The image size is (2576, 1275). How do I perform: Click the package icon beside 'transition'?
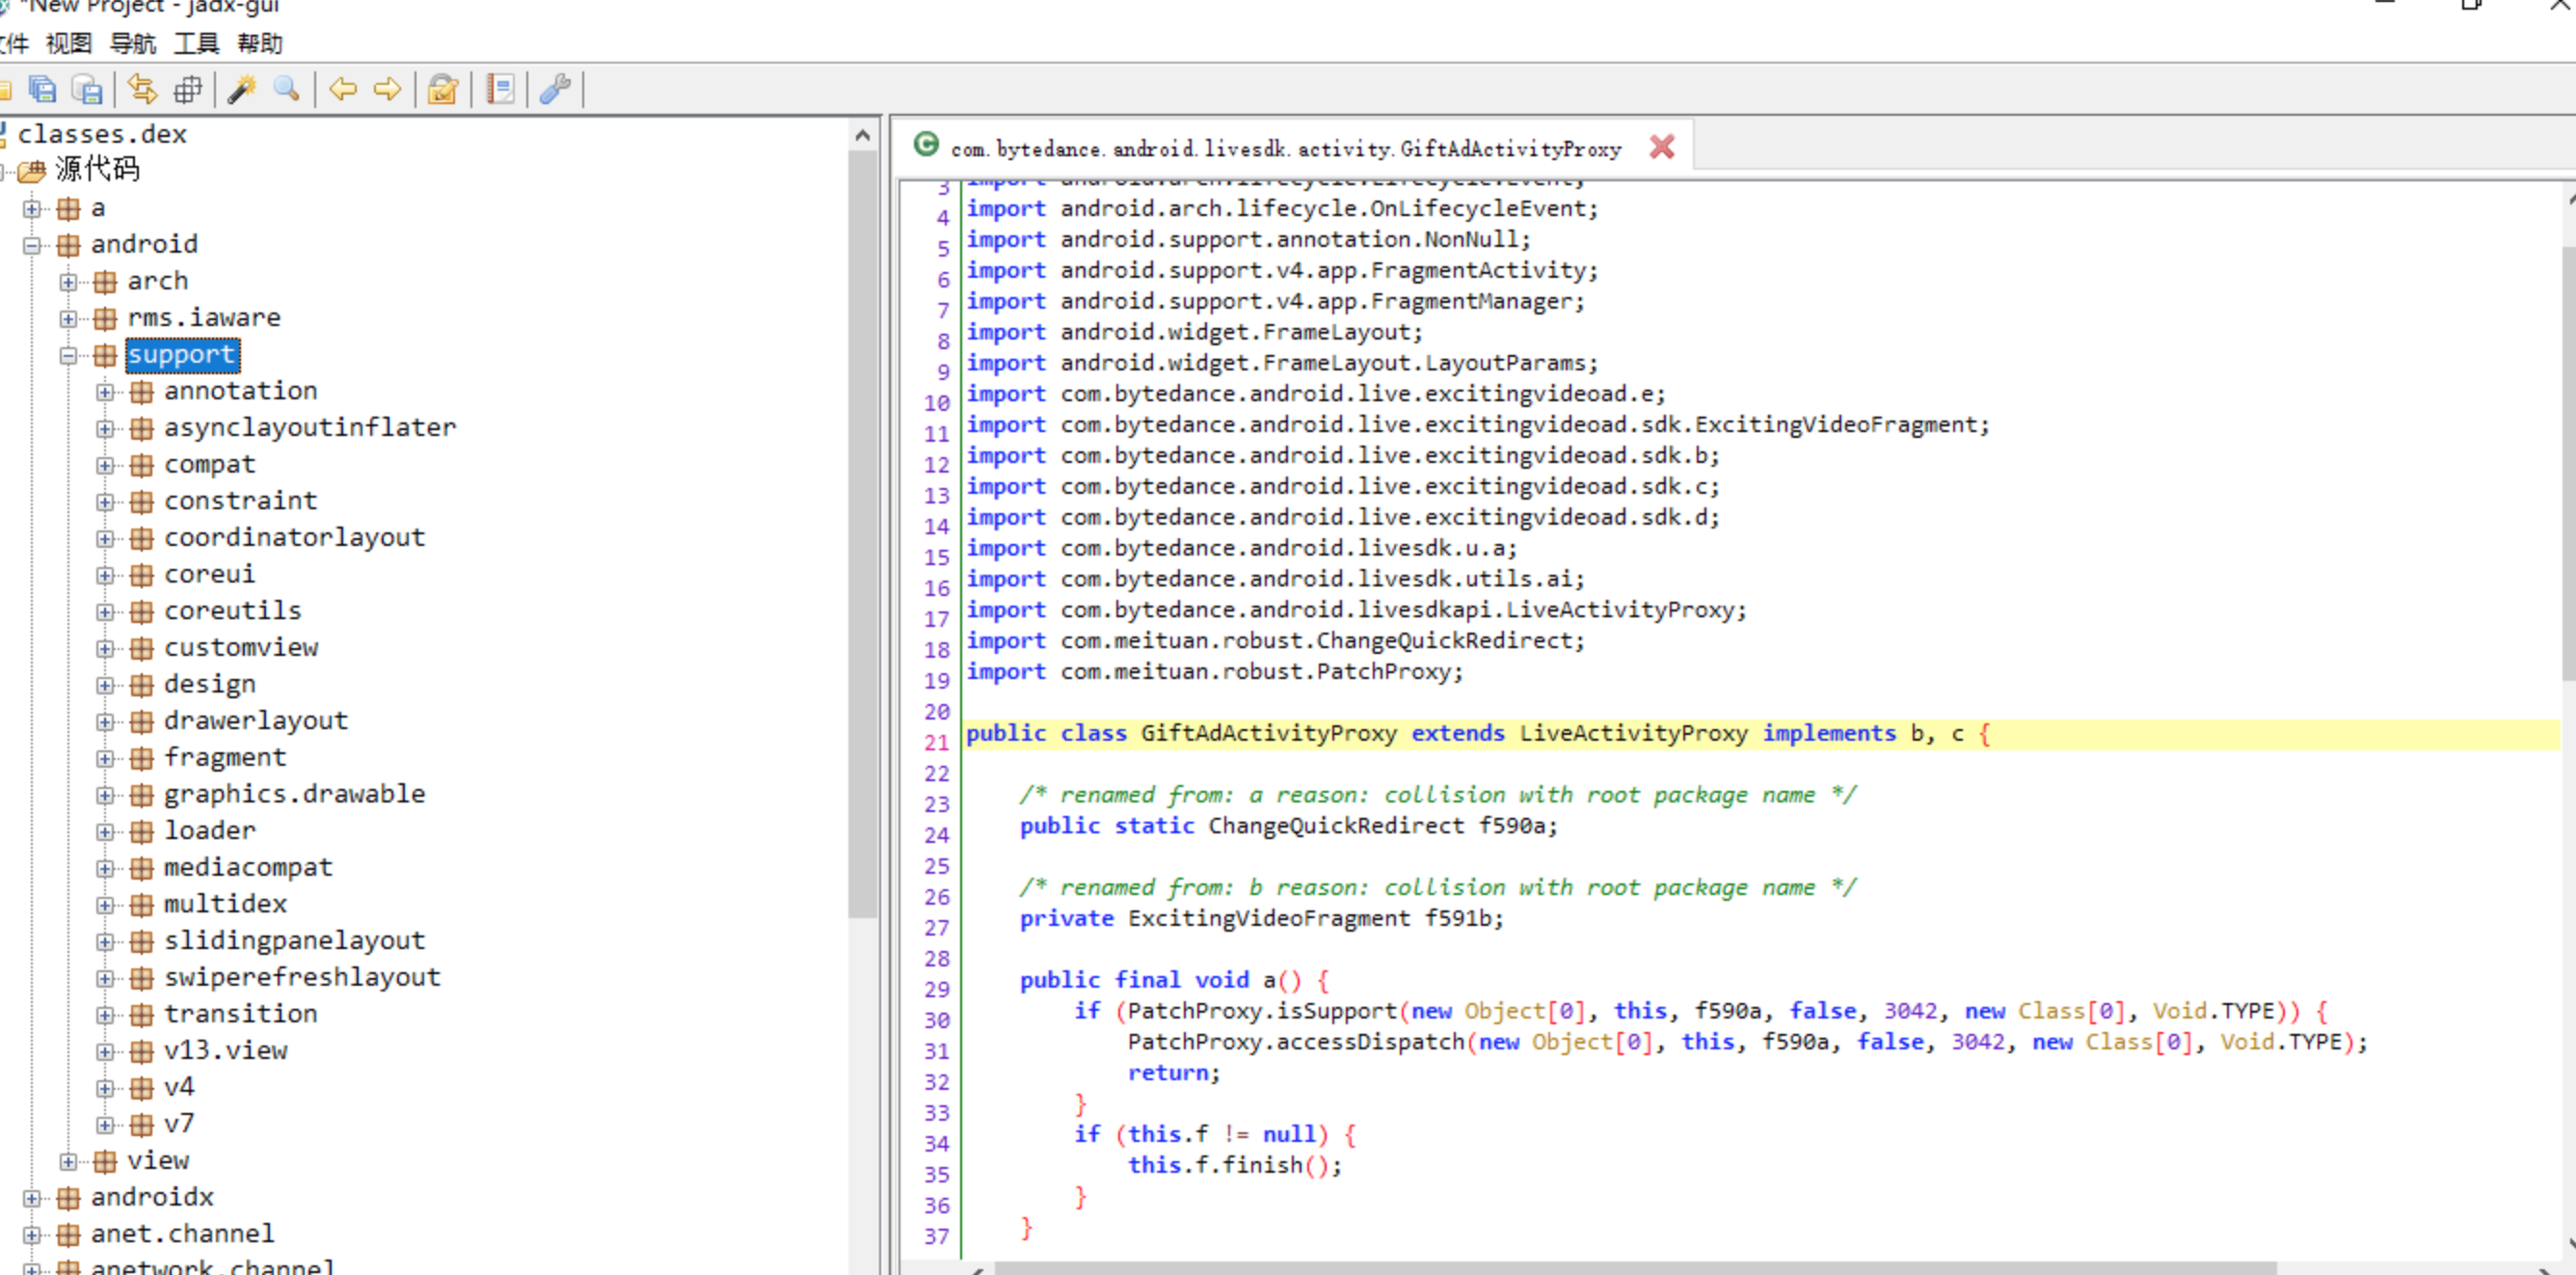(142, 1016)
